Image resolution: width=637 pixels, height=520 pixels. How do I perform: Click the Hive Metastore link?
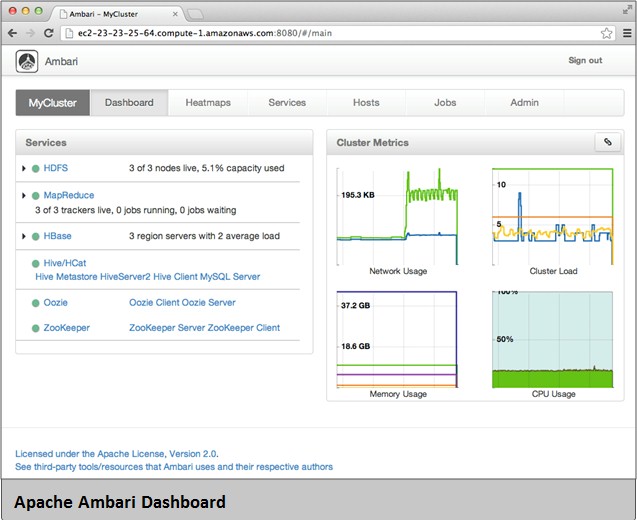(x=66, y=277)
